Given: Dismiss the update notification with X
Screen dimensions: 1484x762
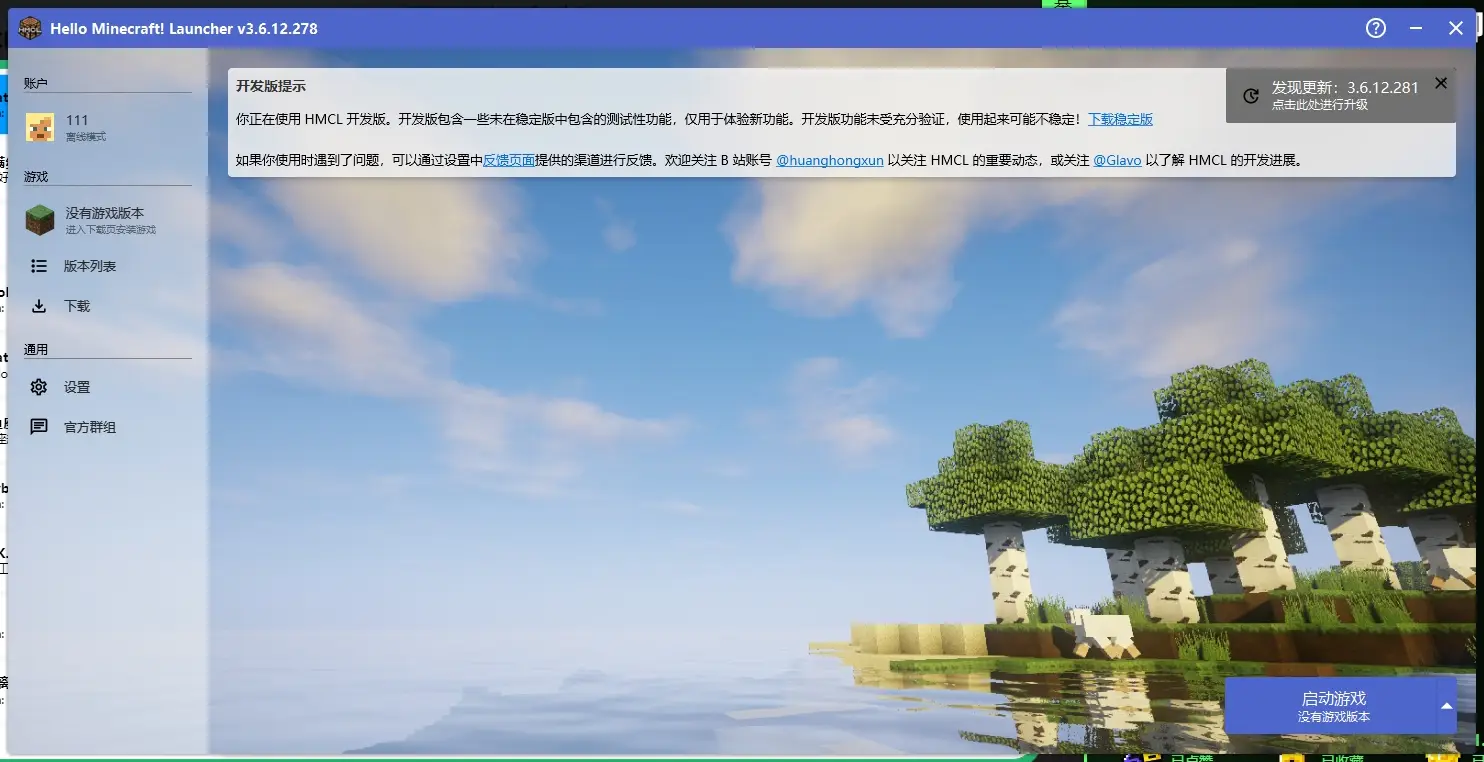Looking at the screenshot, I should click(x=1441, y=83).
